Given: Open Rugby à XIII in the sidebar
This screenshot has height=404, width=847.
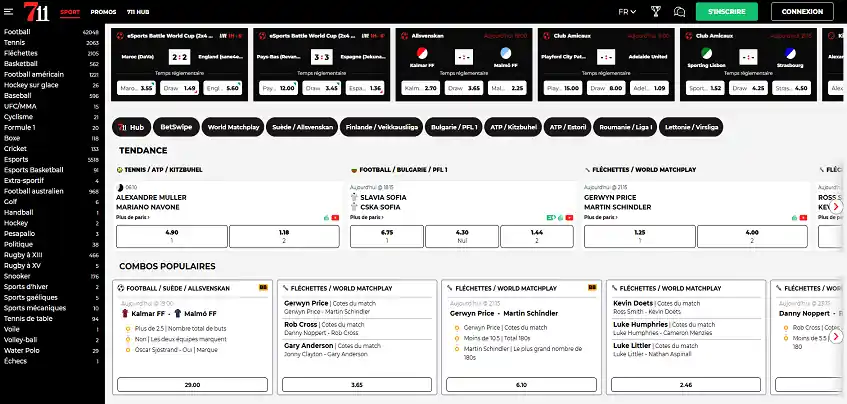Looking at the screenshot, I should point(51,255).
